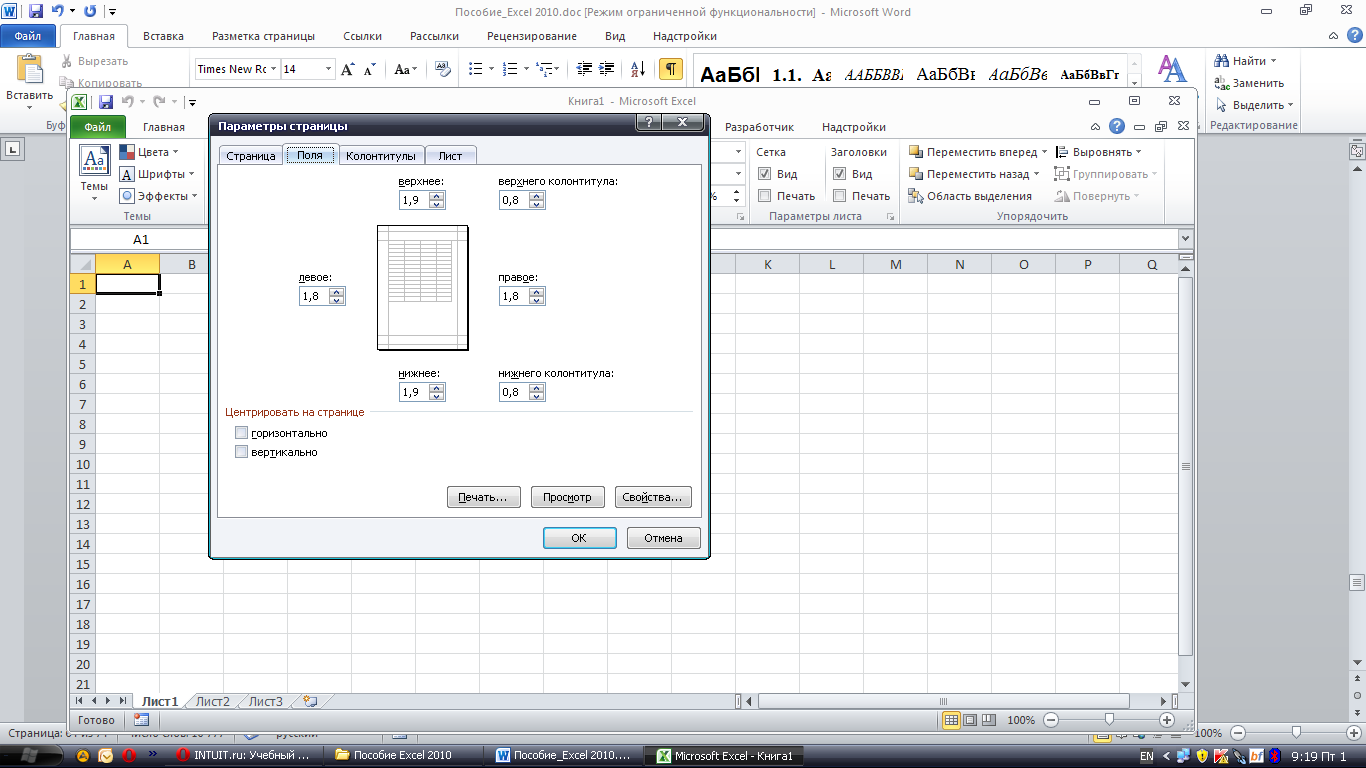This screenshot has width=1366, height=768.
Task: Switch to the Страница tab in dialog
Action: [x=250, y=156]
